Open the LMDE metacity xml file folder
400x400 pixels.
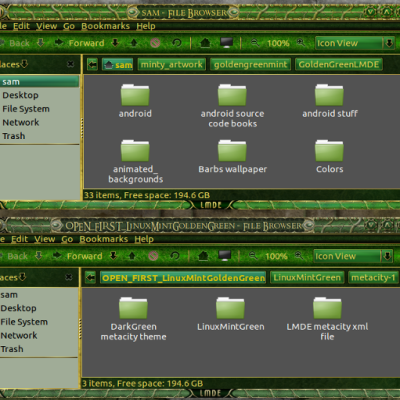point(327,319)
